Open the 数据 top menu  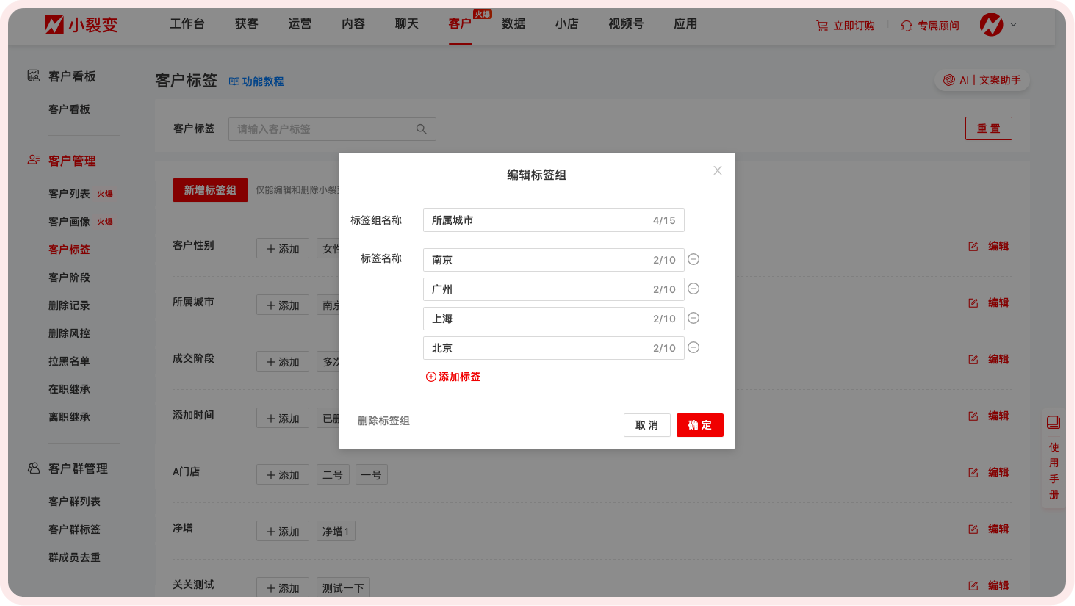coord(513,24)
